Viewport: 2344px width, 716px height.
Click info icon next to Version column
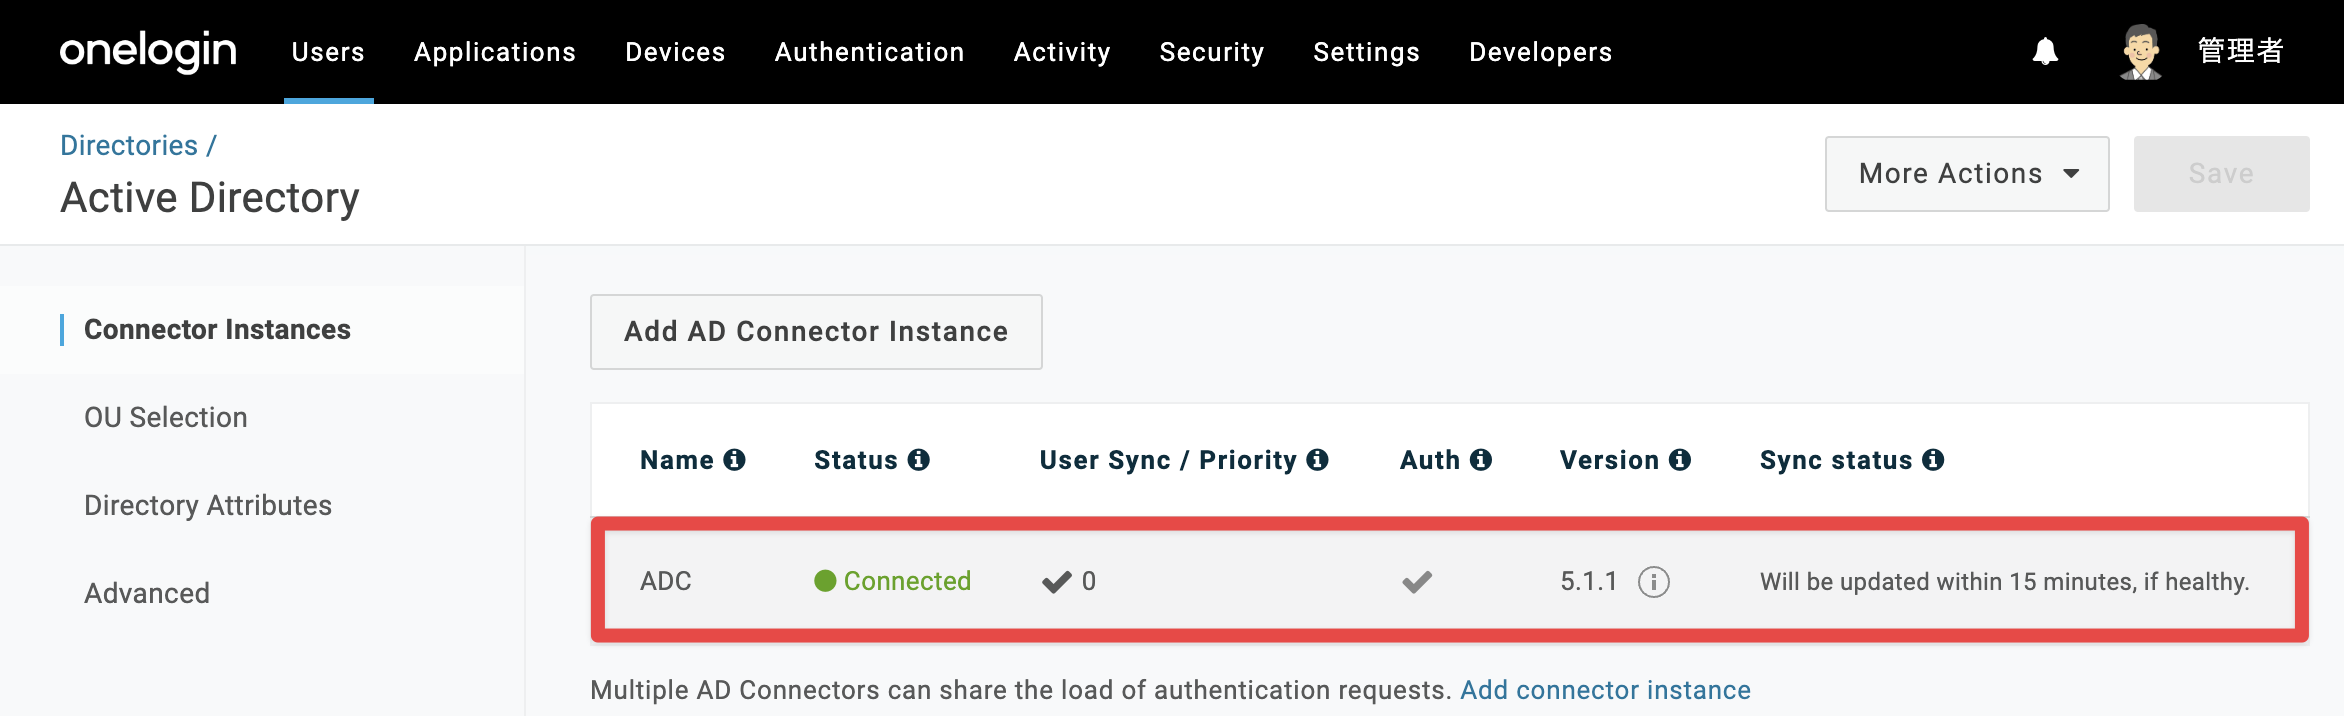coord(1680,460)
